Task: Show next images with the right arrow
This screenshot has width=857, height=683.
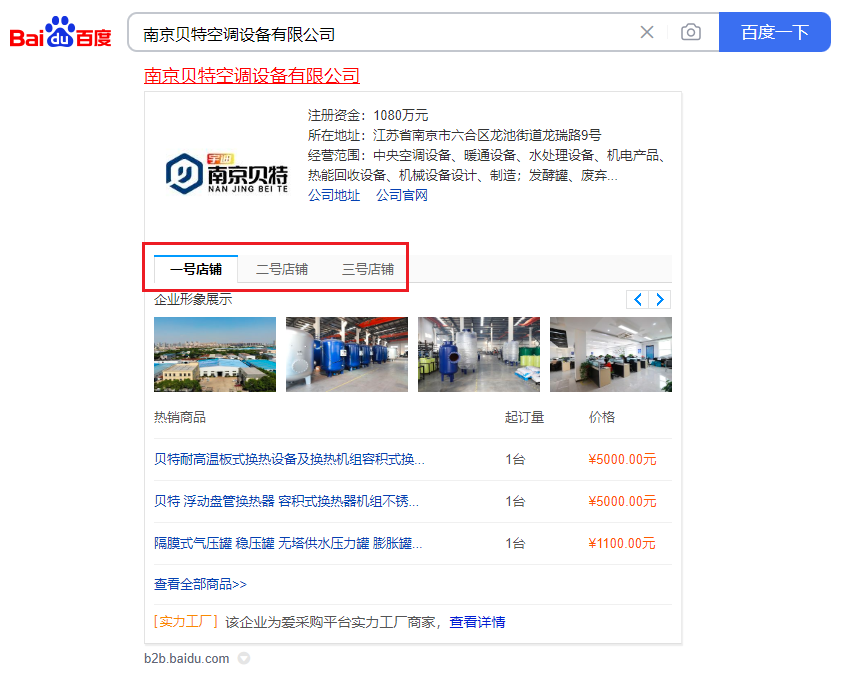Action: point(660,299)
